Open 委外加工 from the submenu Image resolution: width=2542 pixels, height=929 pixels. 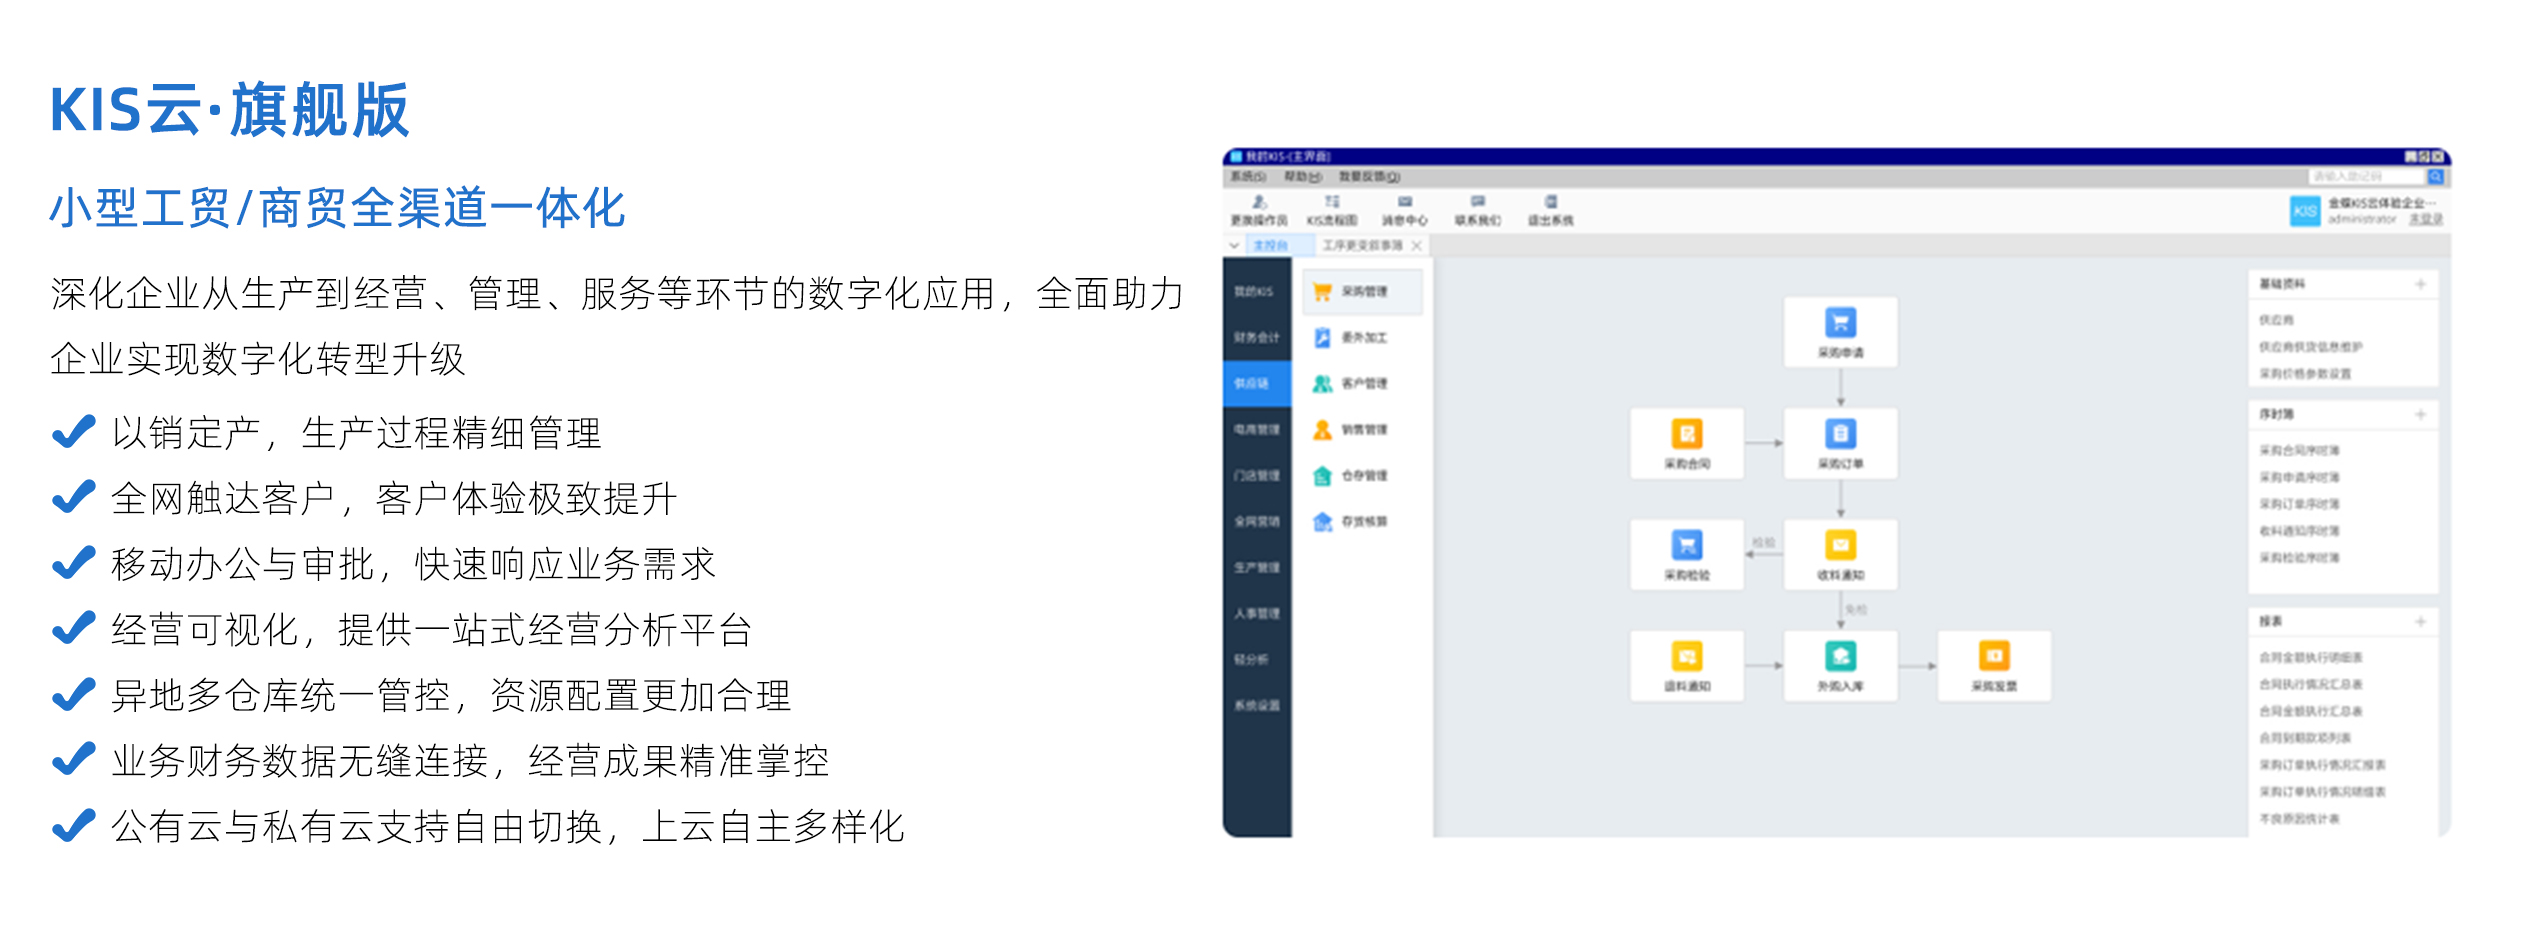1321,338
